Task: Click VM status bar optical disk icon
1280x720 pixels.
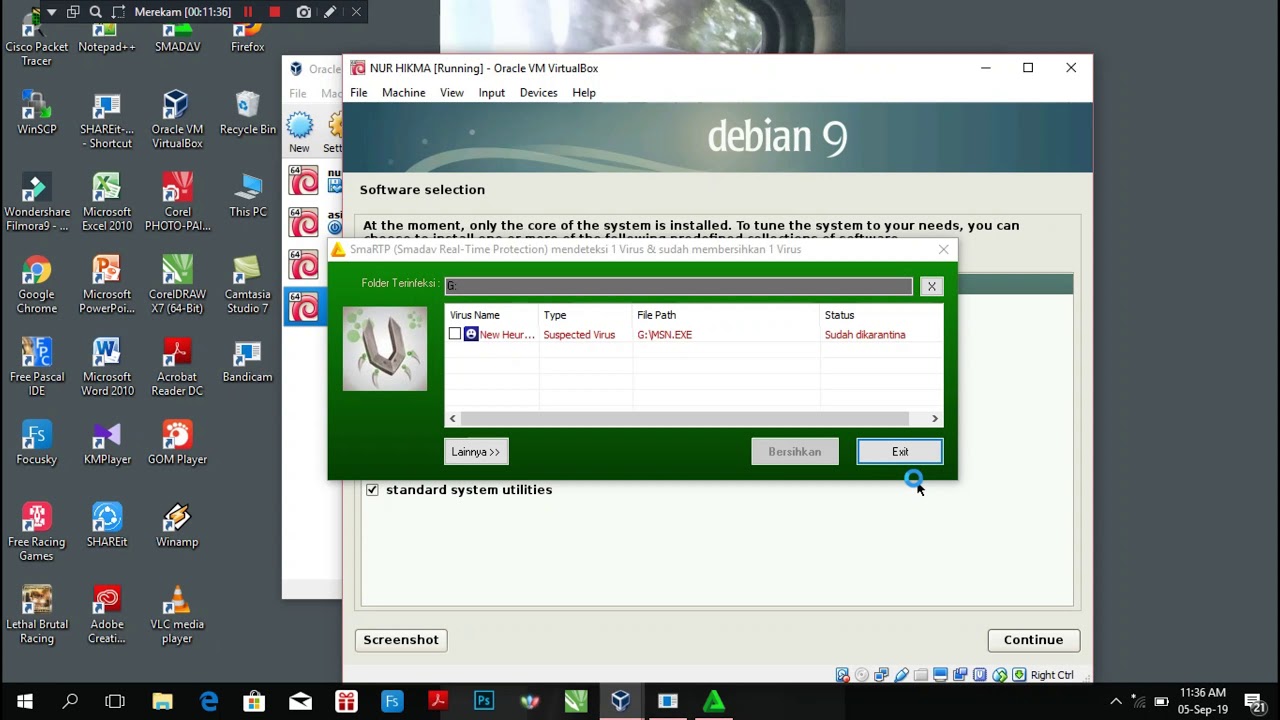Action: pyautogui.click(x=862, y=675)
